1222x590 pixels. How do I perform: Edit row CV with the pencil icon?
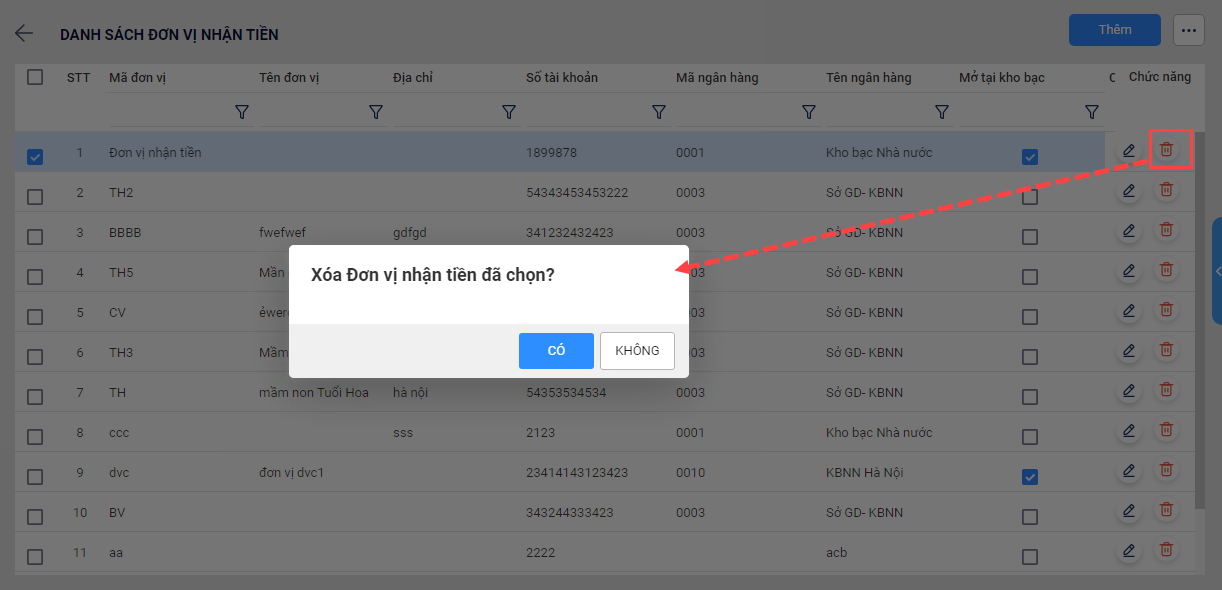tap(1129, 310)
